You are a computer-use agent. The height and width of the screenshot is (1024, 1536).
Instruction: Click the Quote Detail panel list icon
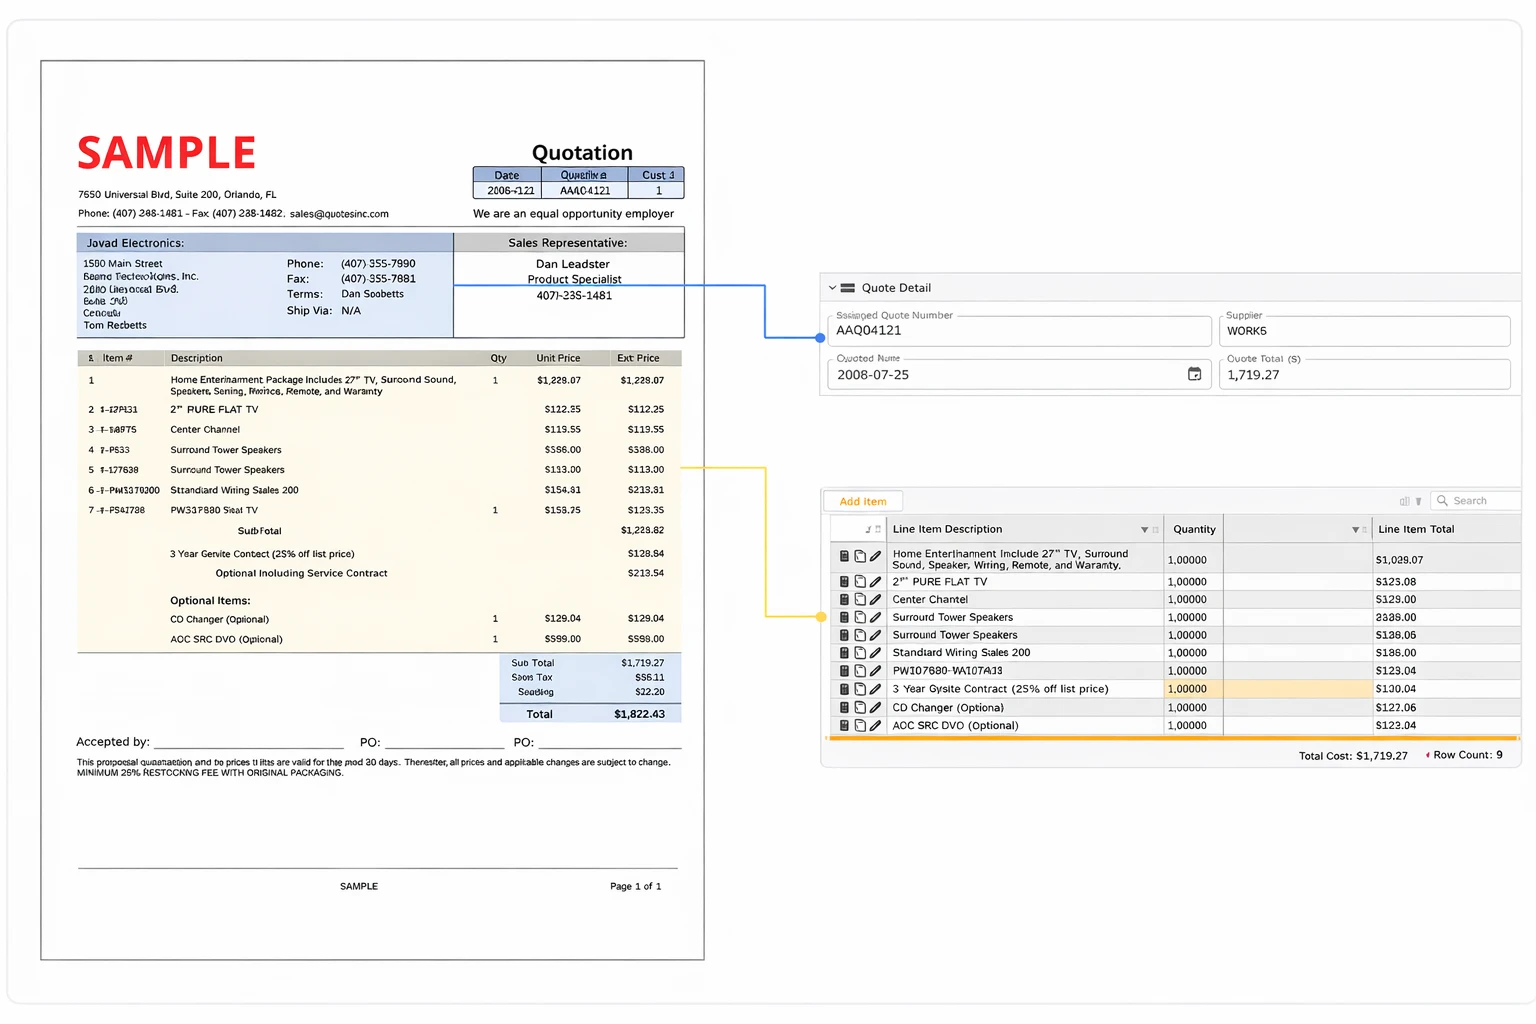pyautogui.click(x=847, y=288)
